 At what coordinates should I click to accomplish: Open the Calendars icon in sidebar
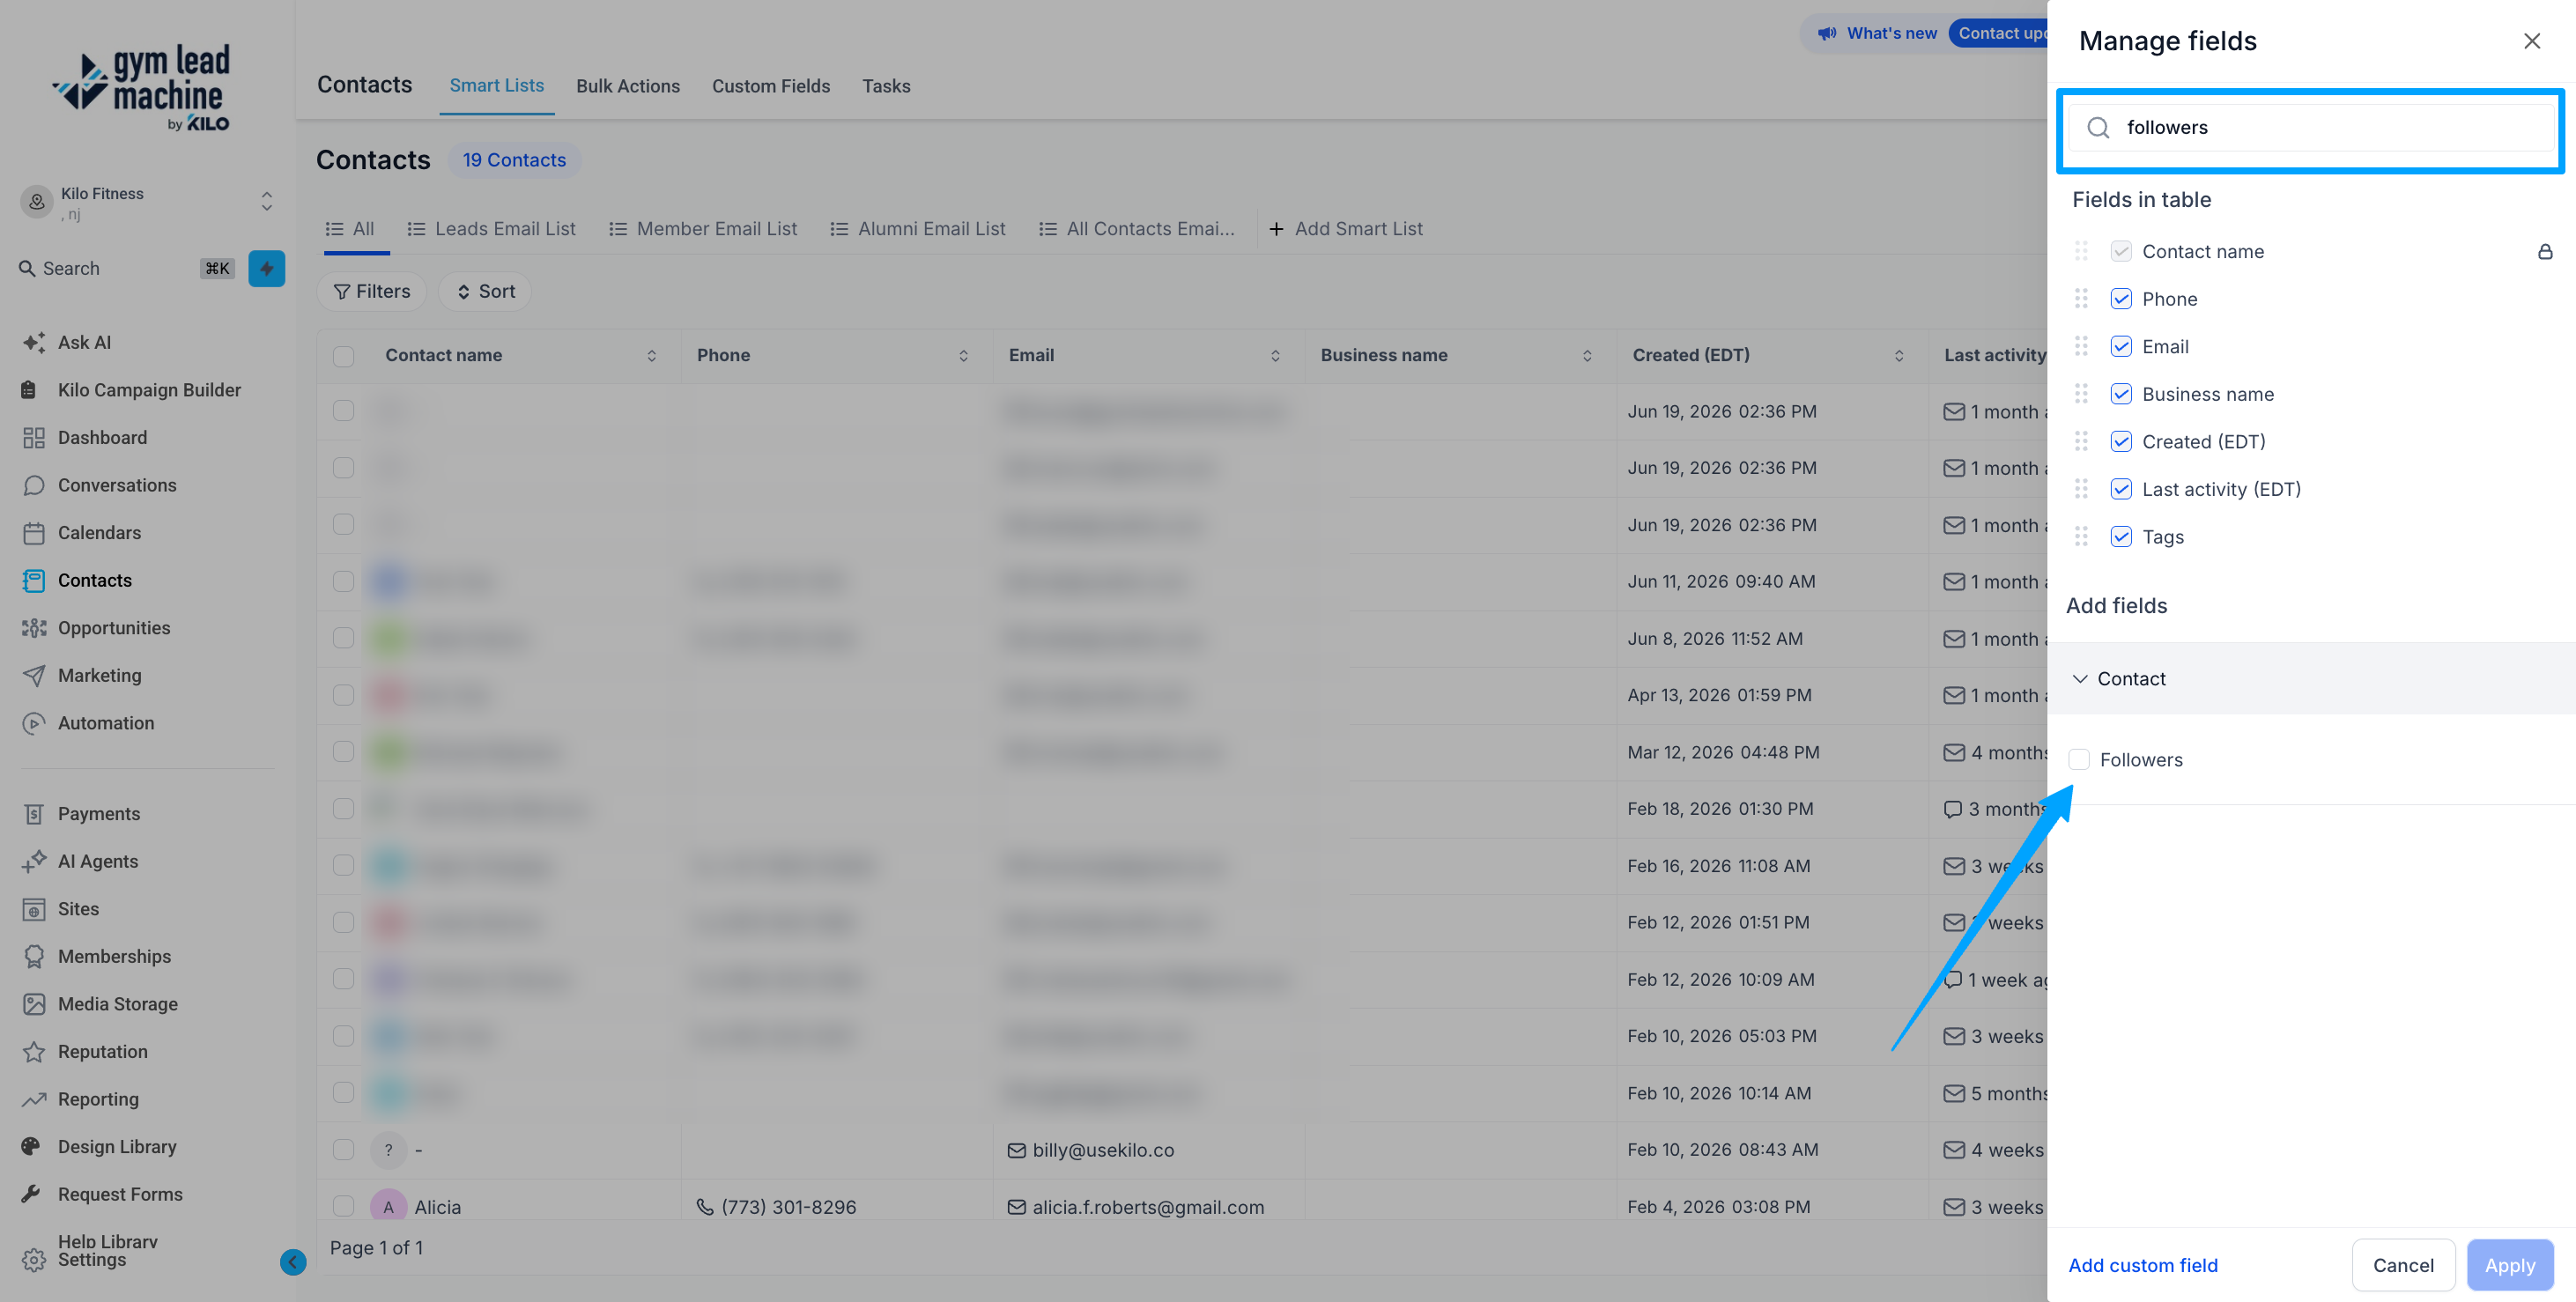34,533
